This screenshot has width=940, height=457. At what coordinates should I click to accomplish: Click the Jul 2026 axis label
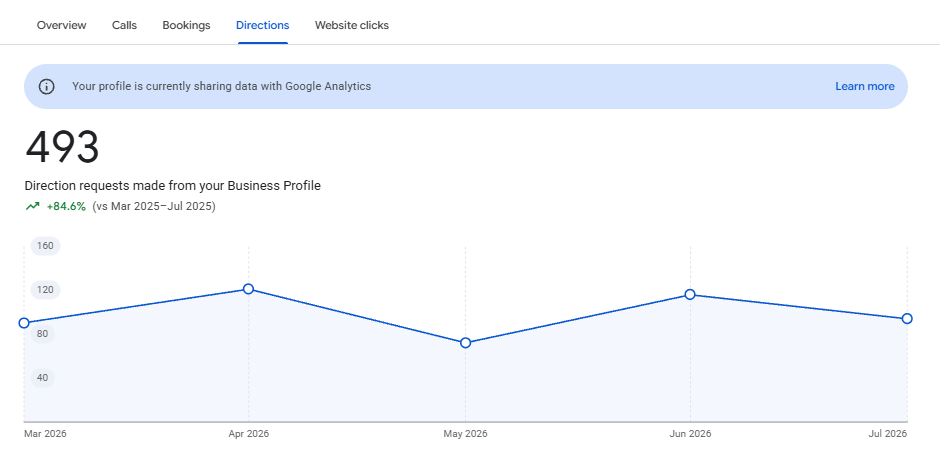pyautogui.click(x=888, y=434)
